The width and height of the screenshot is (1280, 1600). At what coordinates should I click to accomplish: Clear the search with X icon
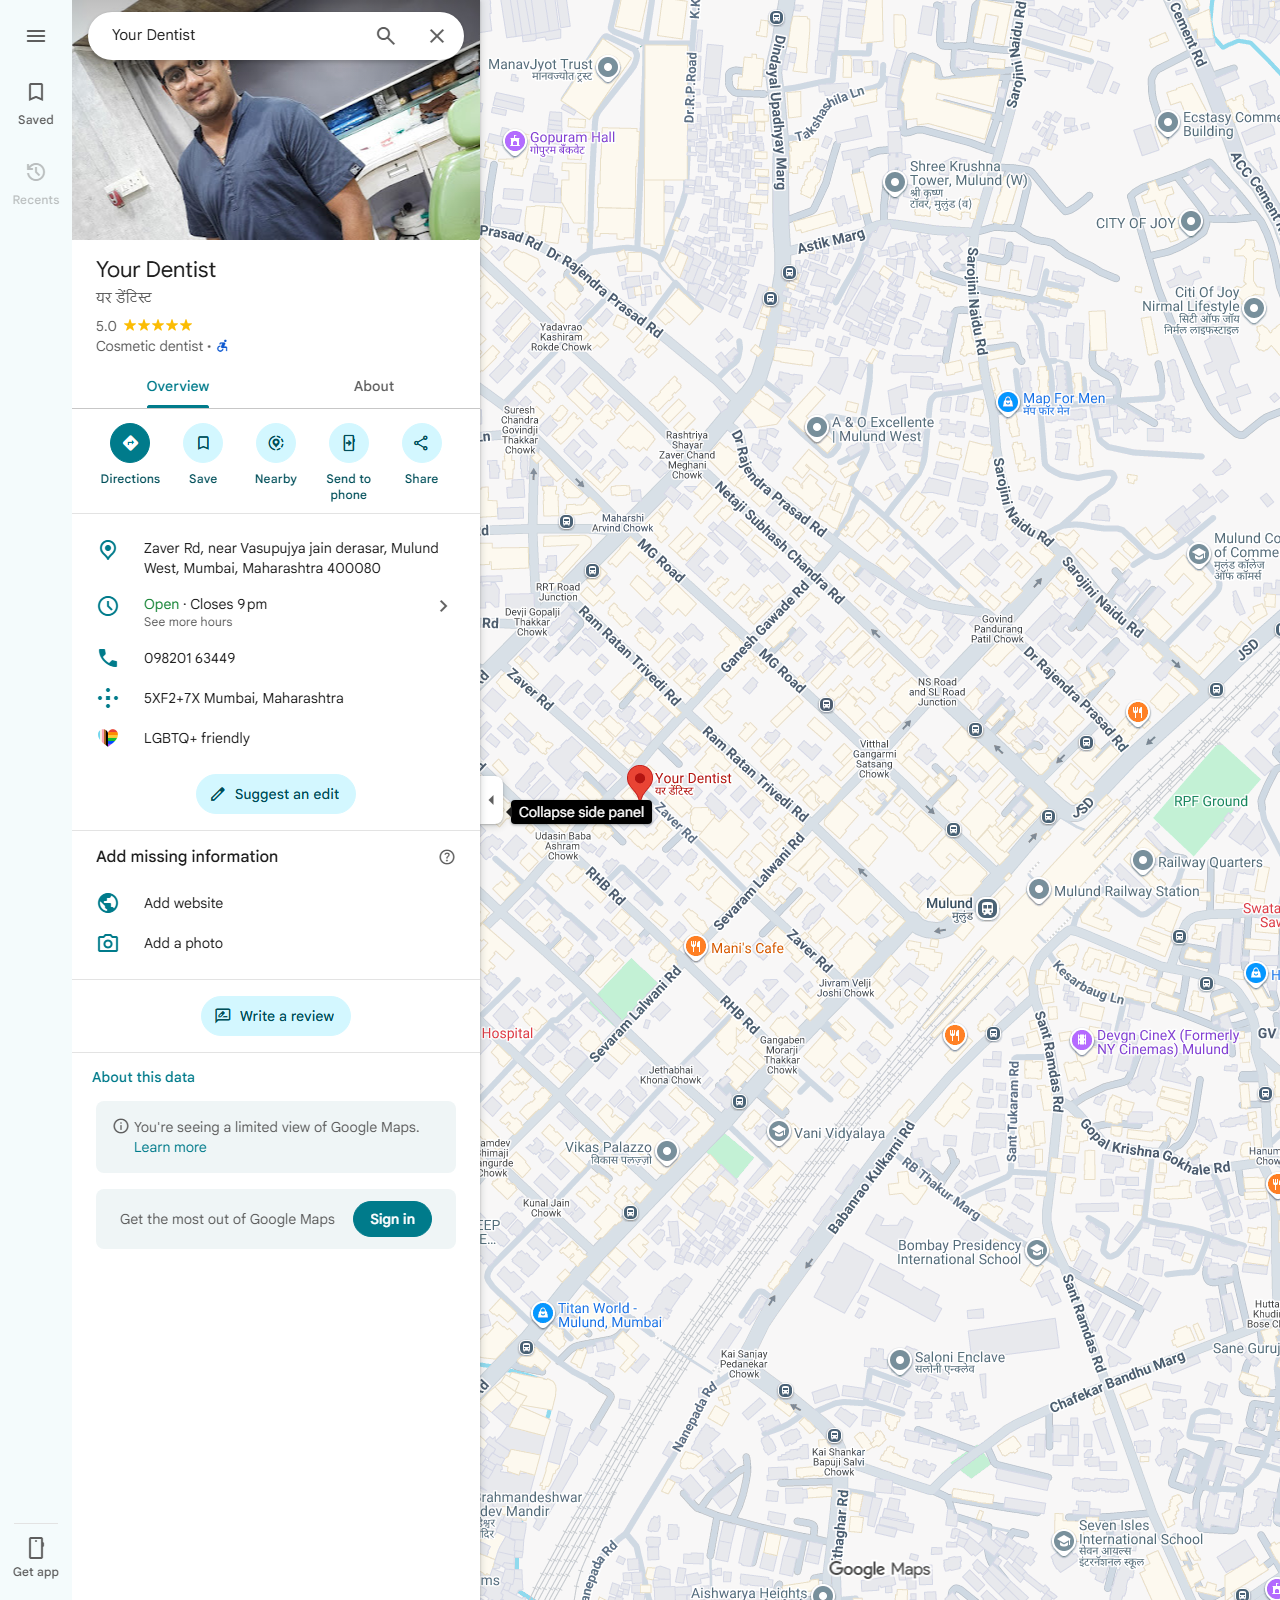click(437, 36)
